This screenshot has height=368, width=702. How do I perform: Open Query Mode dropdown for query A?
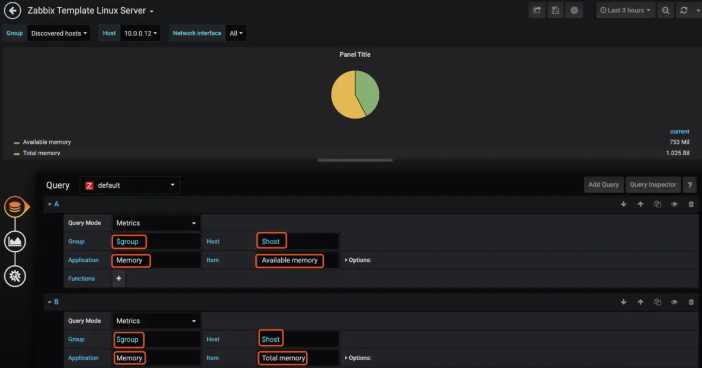(x=156, y=223)
